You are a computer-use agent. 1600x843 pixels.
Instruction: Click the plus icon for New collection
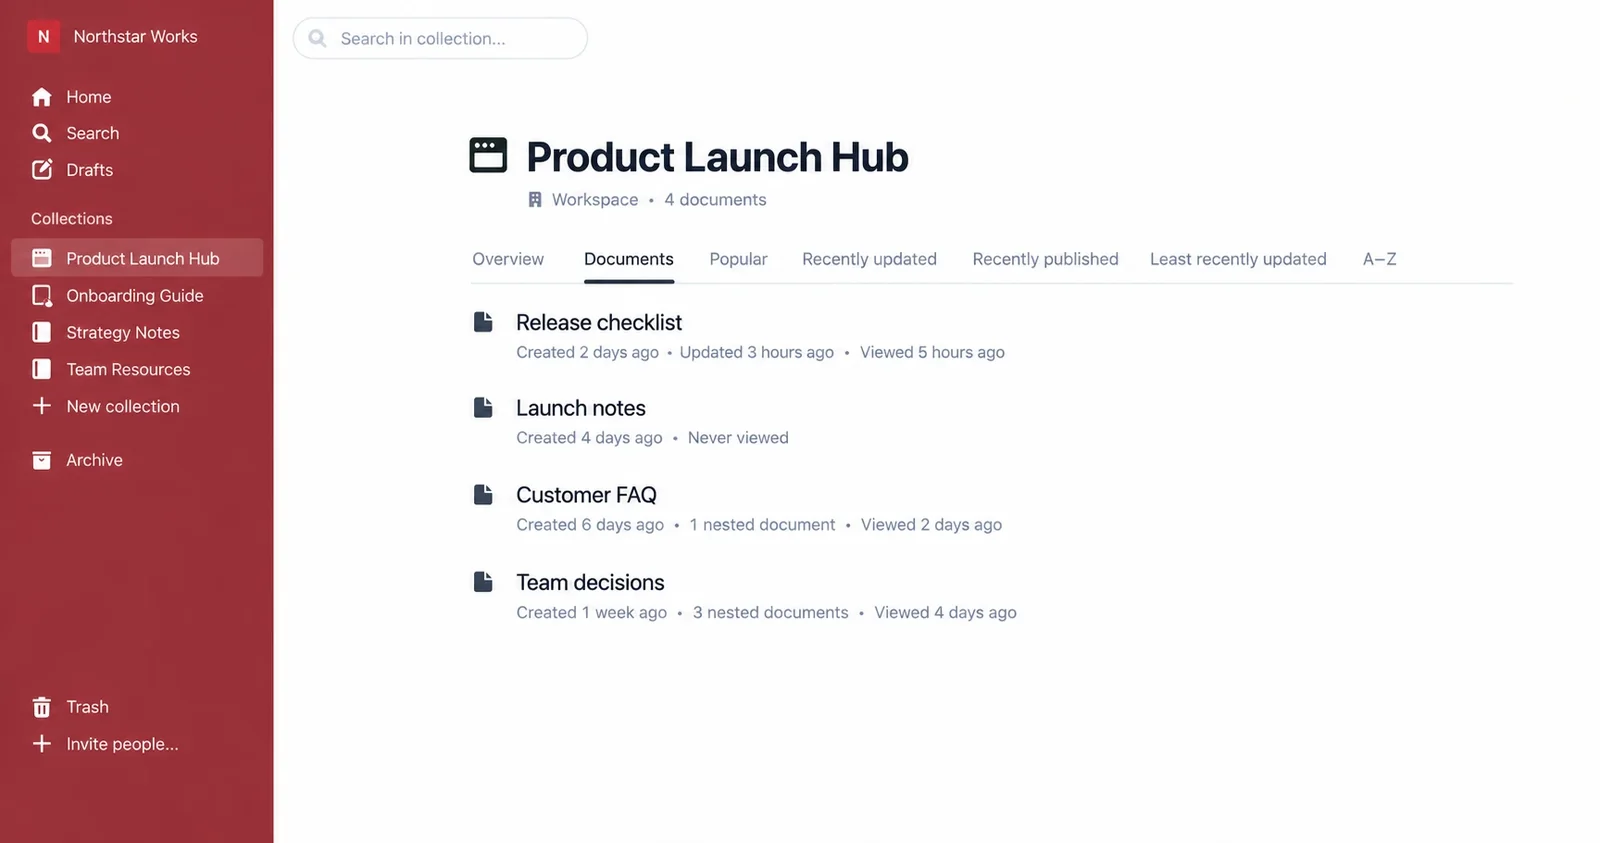click(42, 406)
